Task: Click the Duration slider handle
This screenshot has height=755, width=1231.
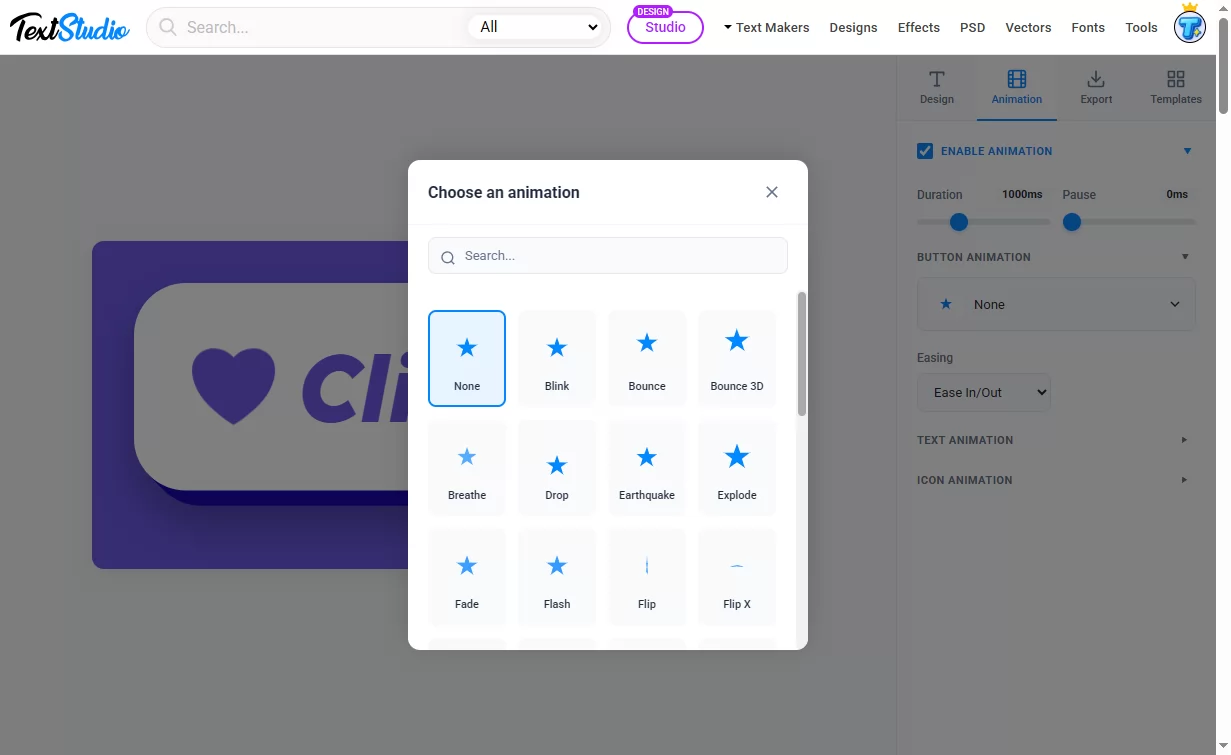Action: click(959, 222)
